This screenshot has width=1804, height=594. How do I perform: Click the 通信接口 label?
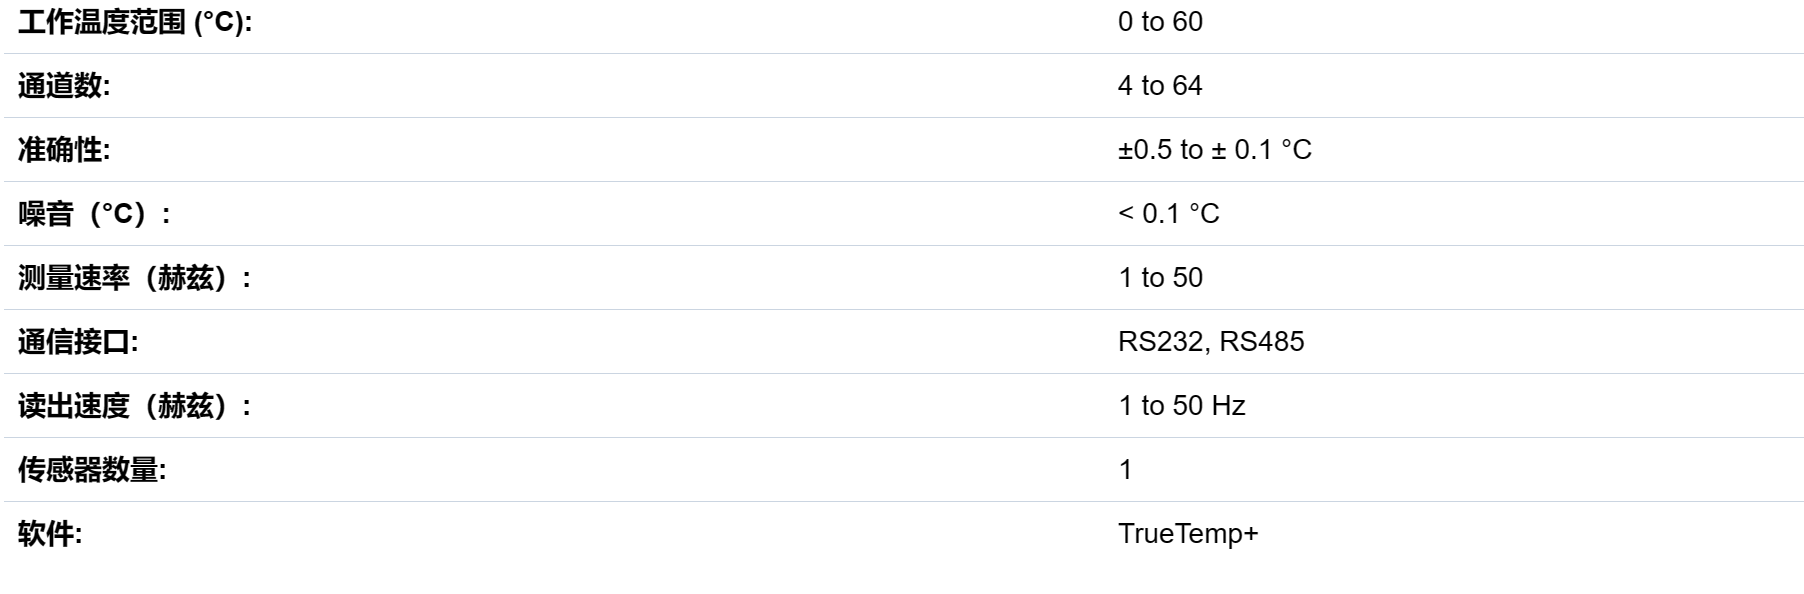[78, 342]
